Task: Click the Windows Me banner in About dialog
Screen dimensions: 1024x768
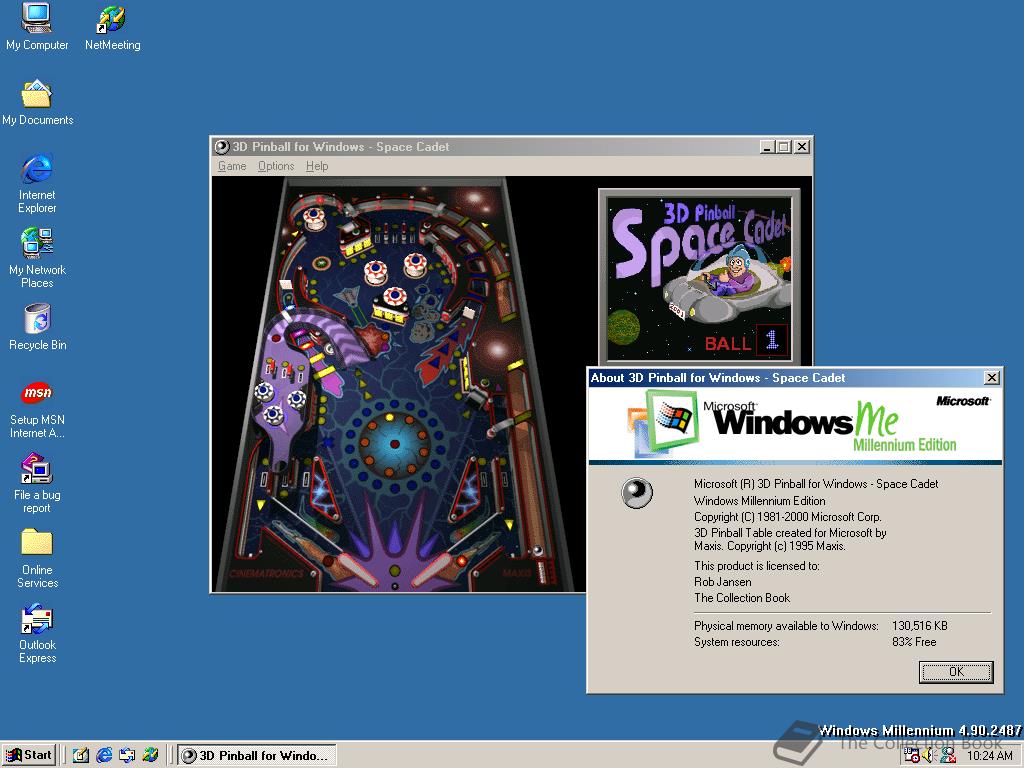Action: click(795, 424)
